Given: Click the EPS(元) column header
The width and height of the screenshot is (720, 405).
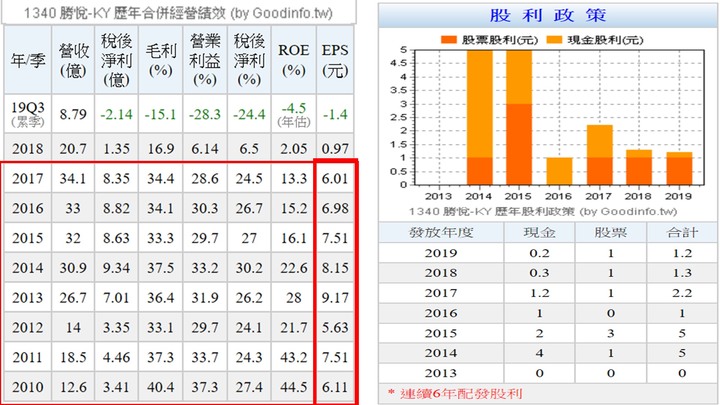Looking at the screenshot, I should tap(335, 60).
